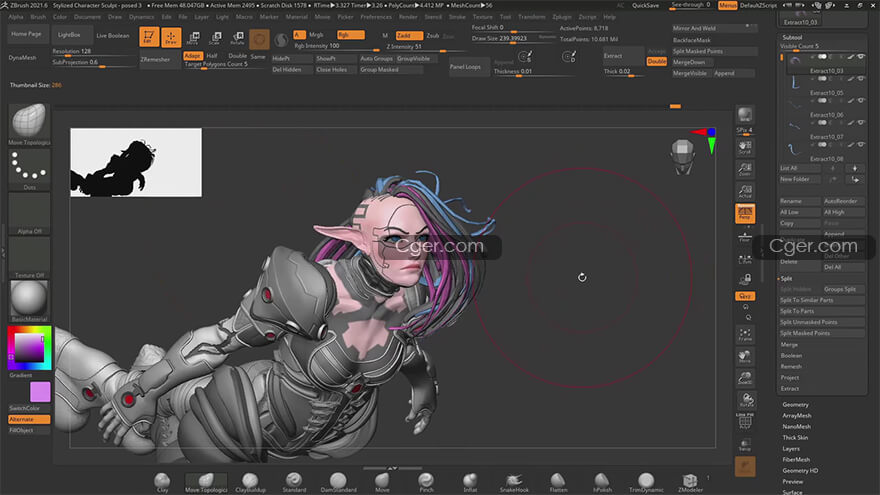This screenshot has height=495, width=880.
Task: Click the Mirror And Weld button
Action: point(714,28)
